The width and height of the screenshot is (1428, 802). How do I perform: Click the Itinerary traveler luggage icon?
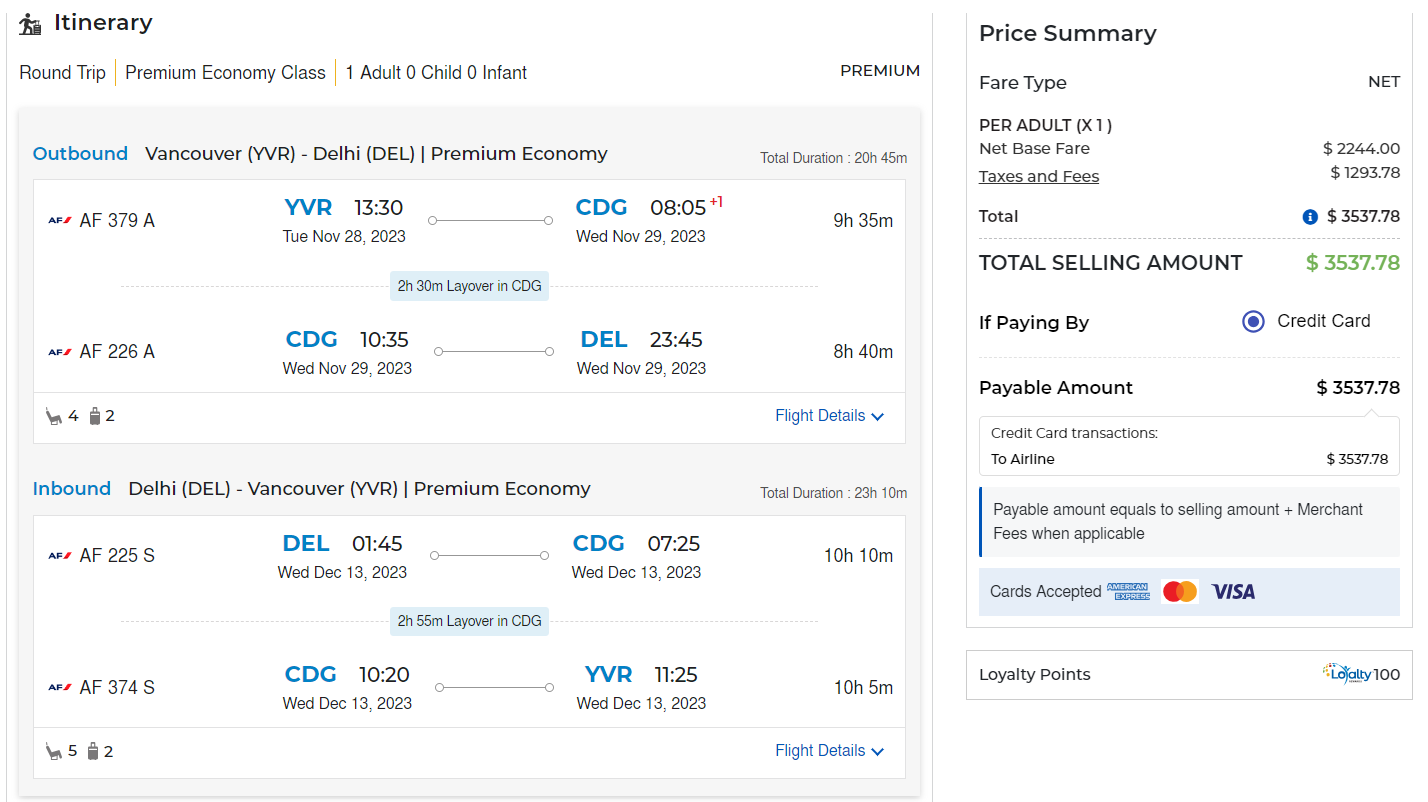31,24
